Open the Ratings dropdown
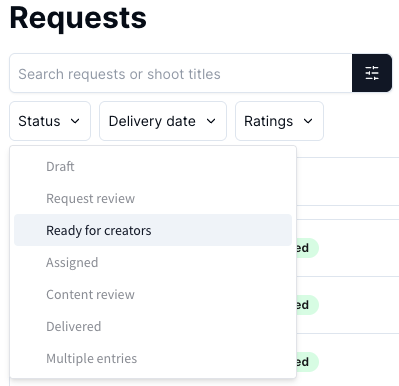 pos(279,121)
